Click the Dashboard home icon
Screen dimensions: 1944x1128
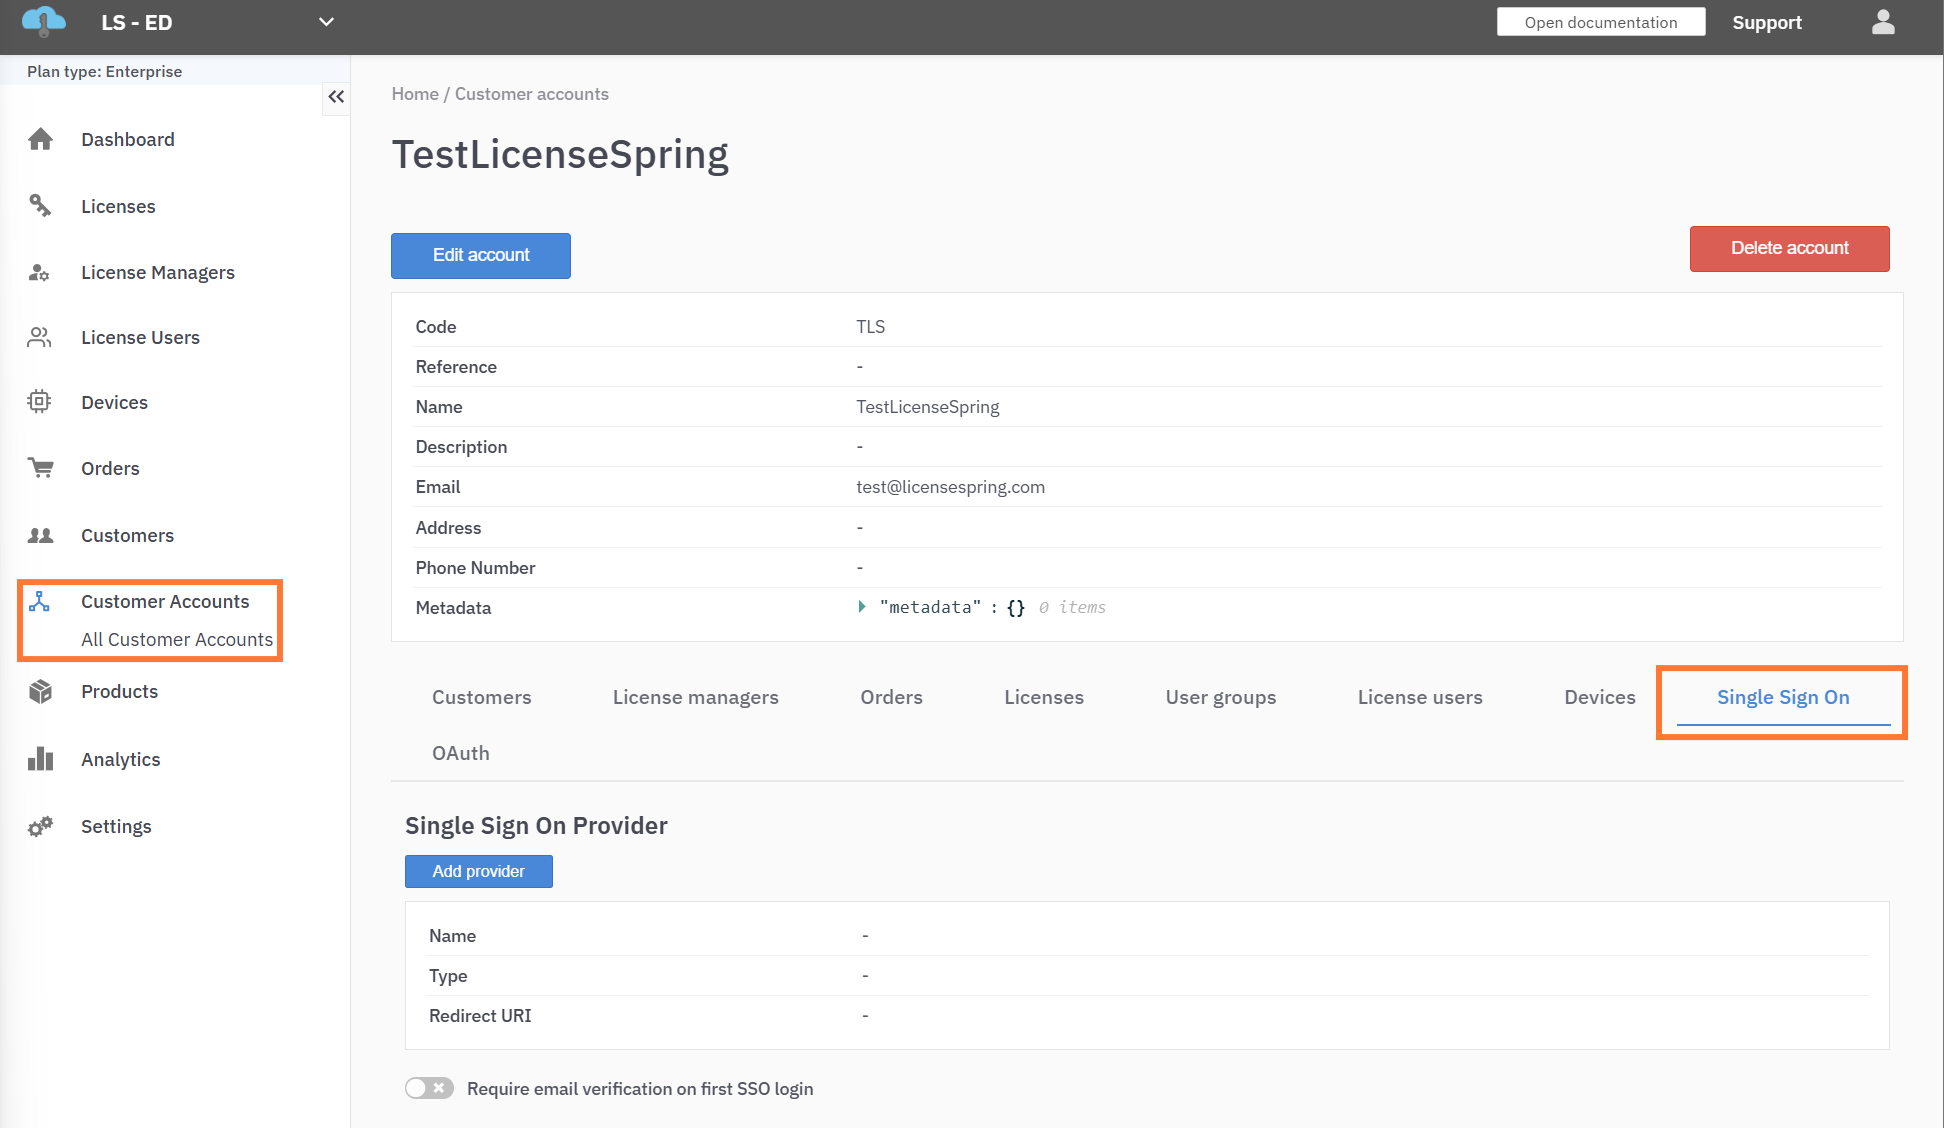[40, 139]
